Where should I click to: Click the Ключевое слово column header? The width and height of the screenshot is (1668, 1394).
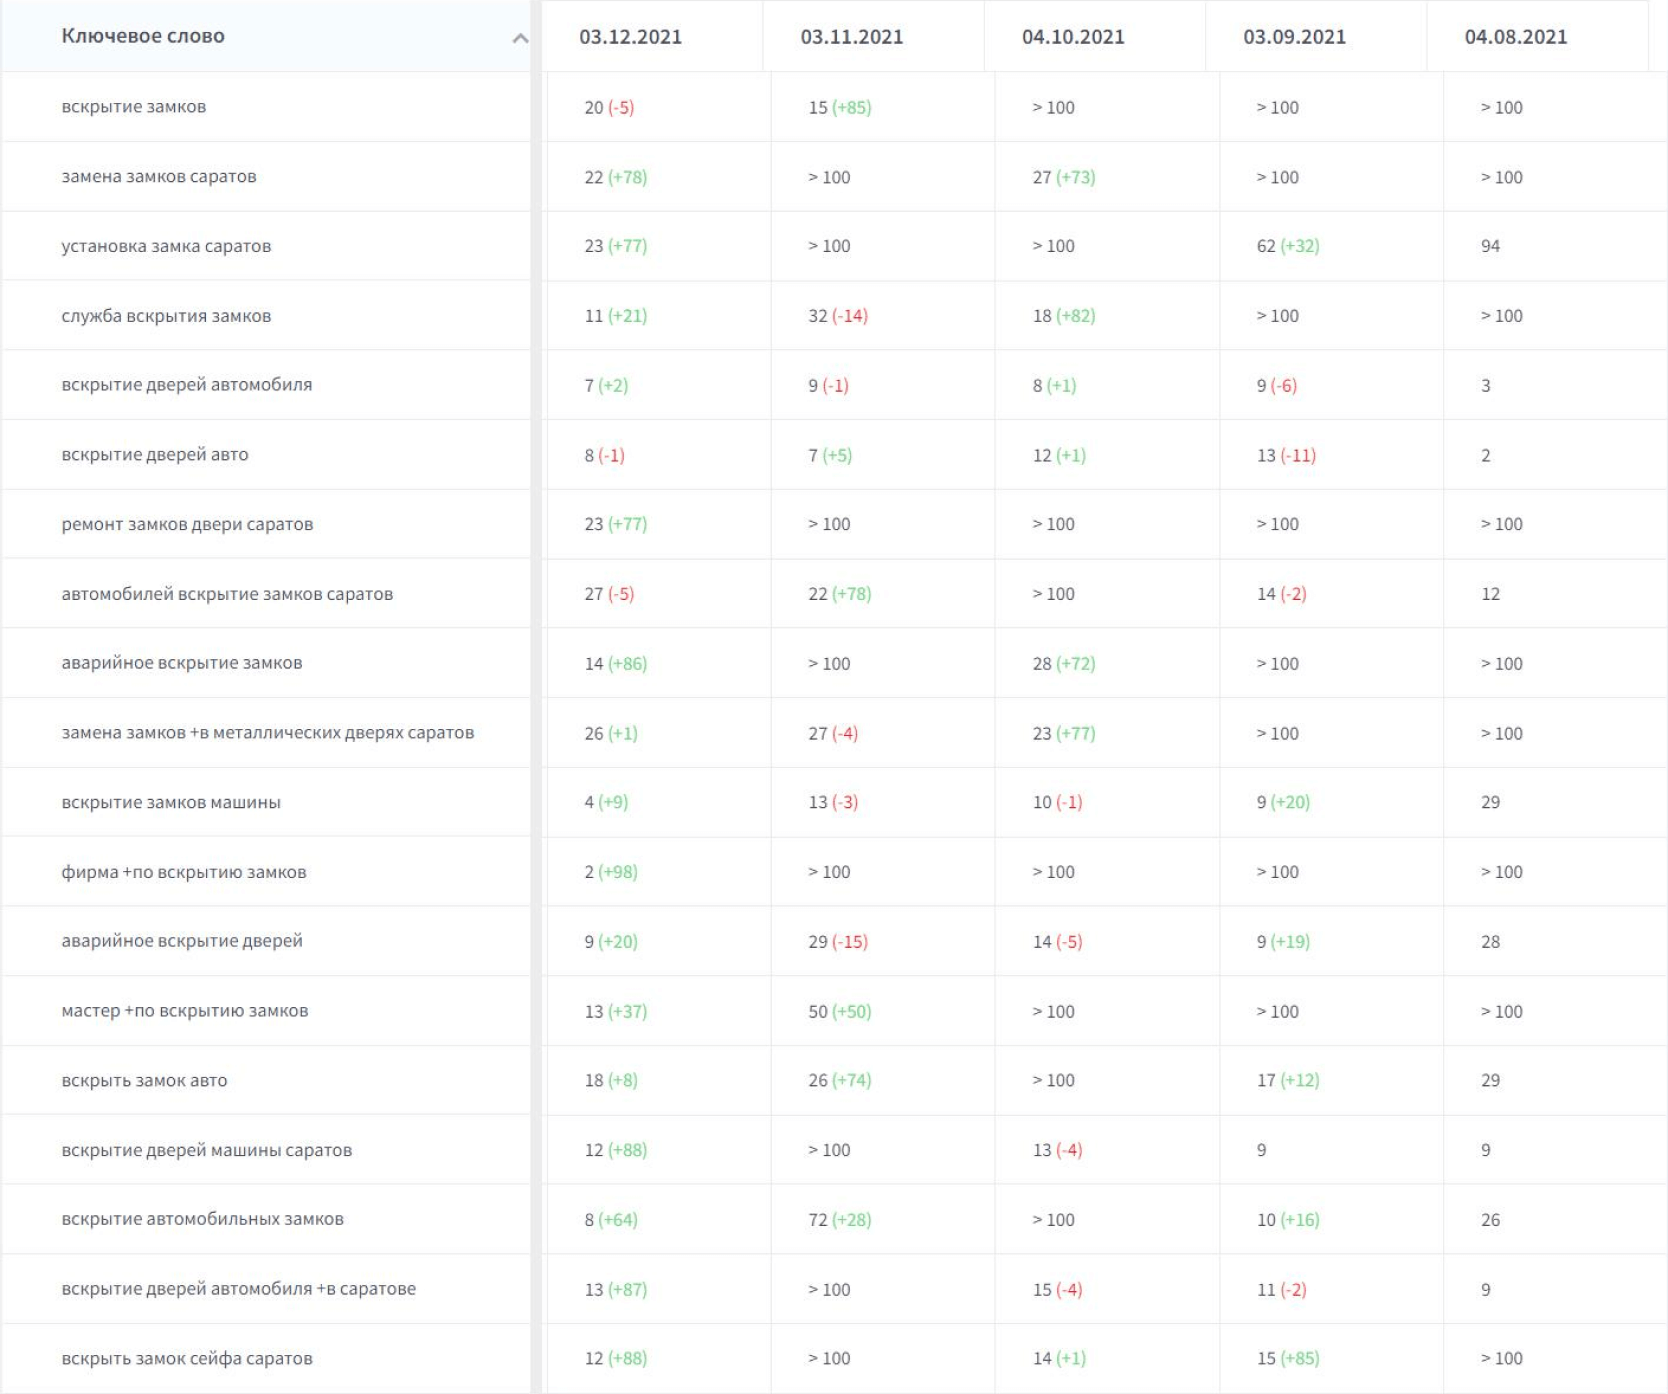(143, 36)
